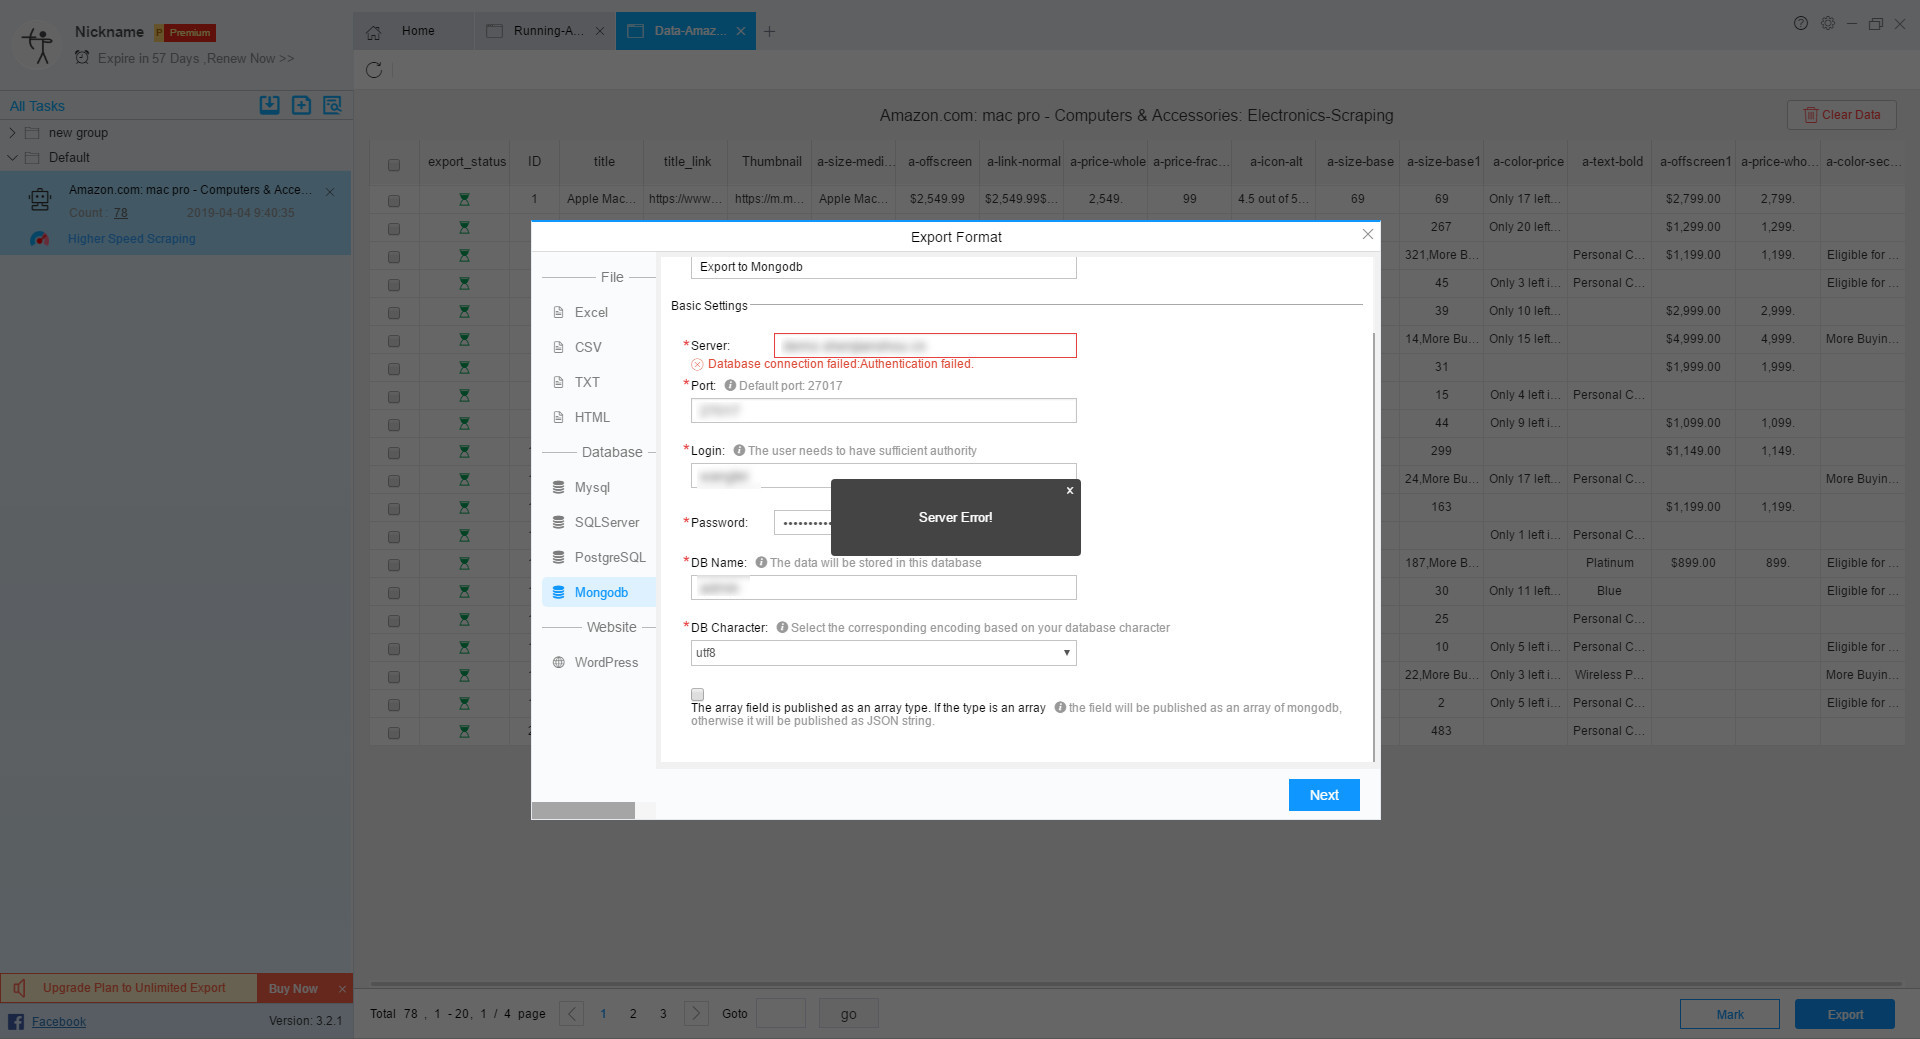Add a new tab with plus button
Screen dimensions: 1920x1039
[769, 31]
